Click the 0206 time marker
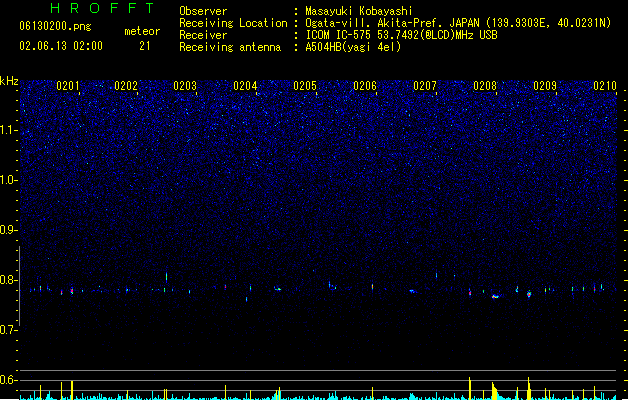Image resolution: width=629 pixels, height=400 pixels. (365, 86)
